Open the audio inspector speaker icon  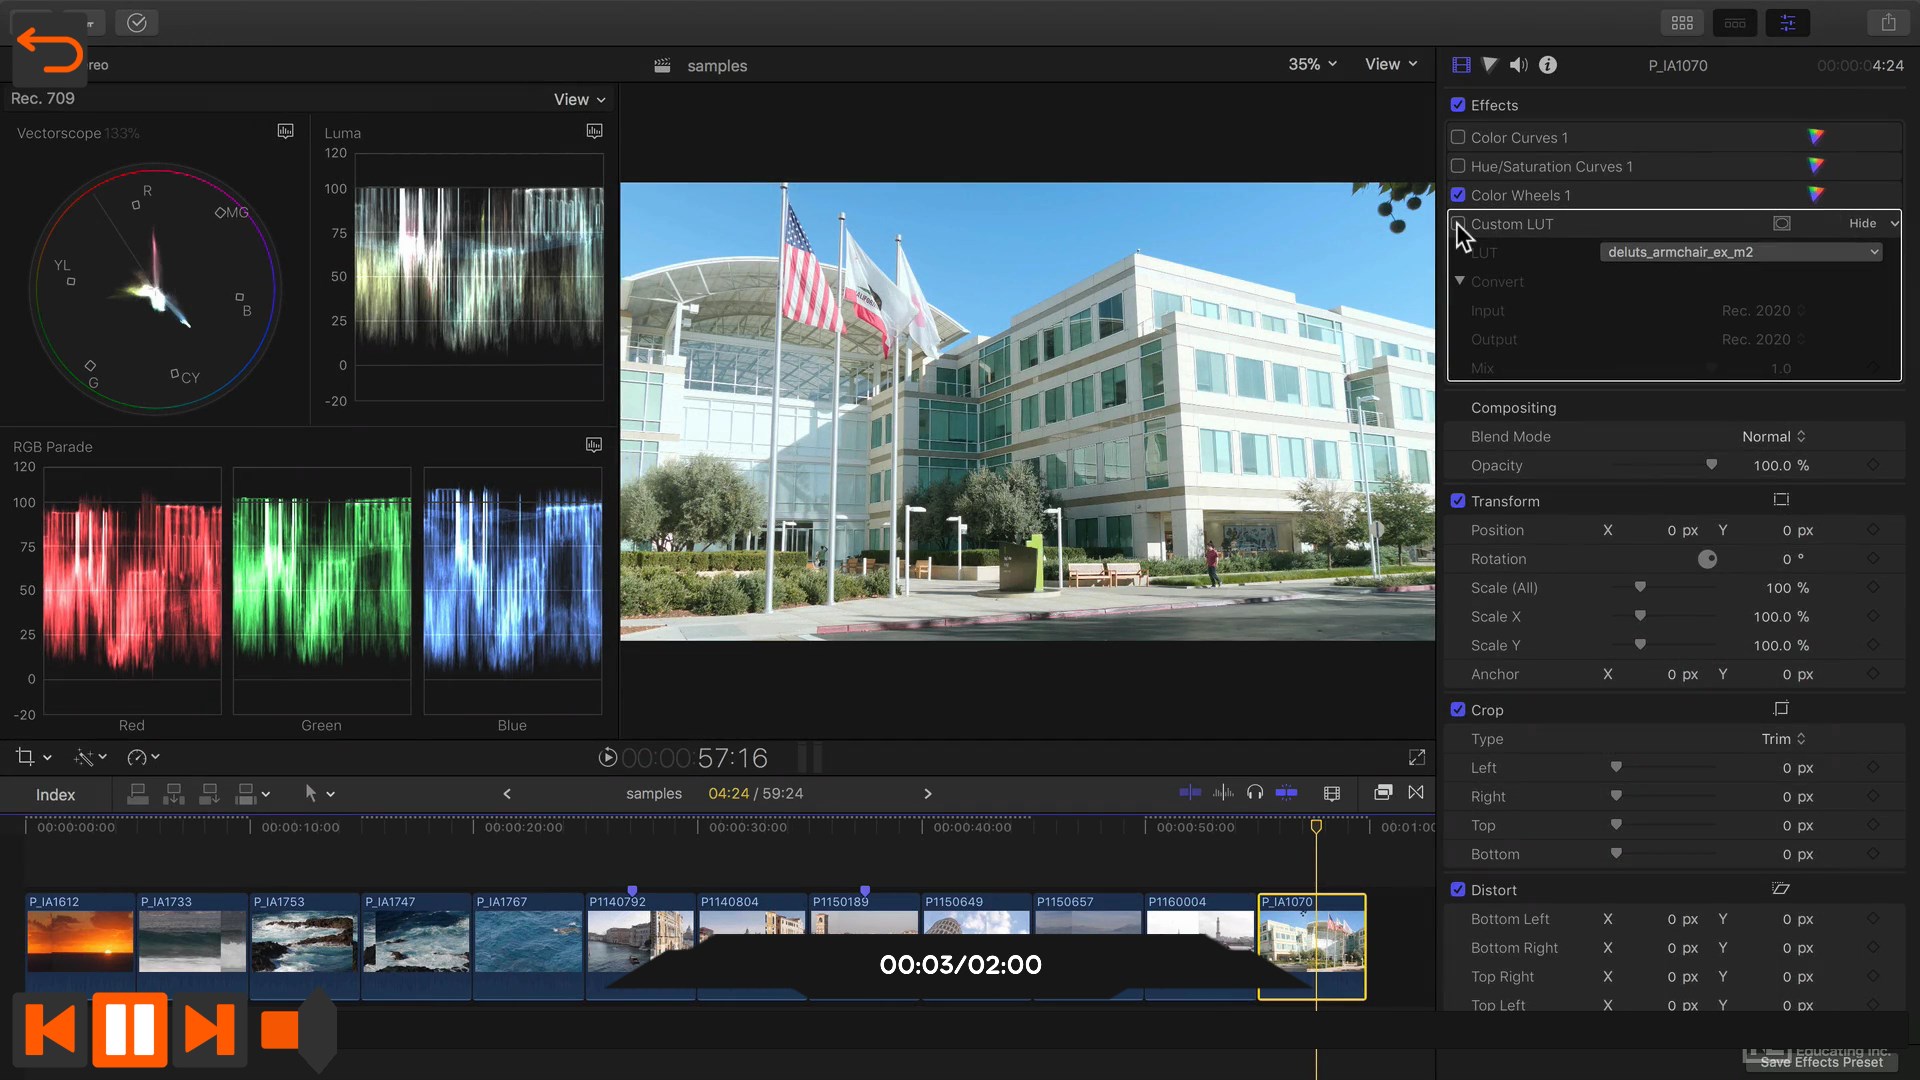(1518, 65)
